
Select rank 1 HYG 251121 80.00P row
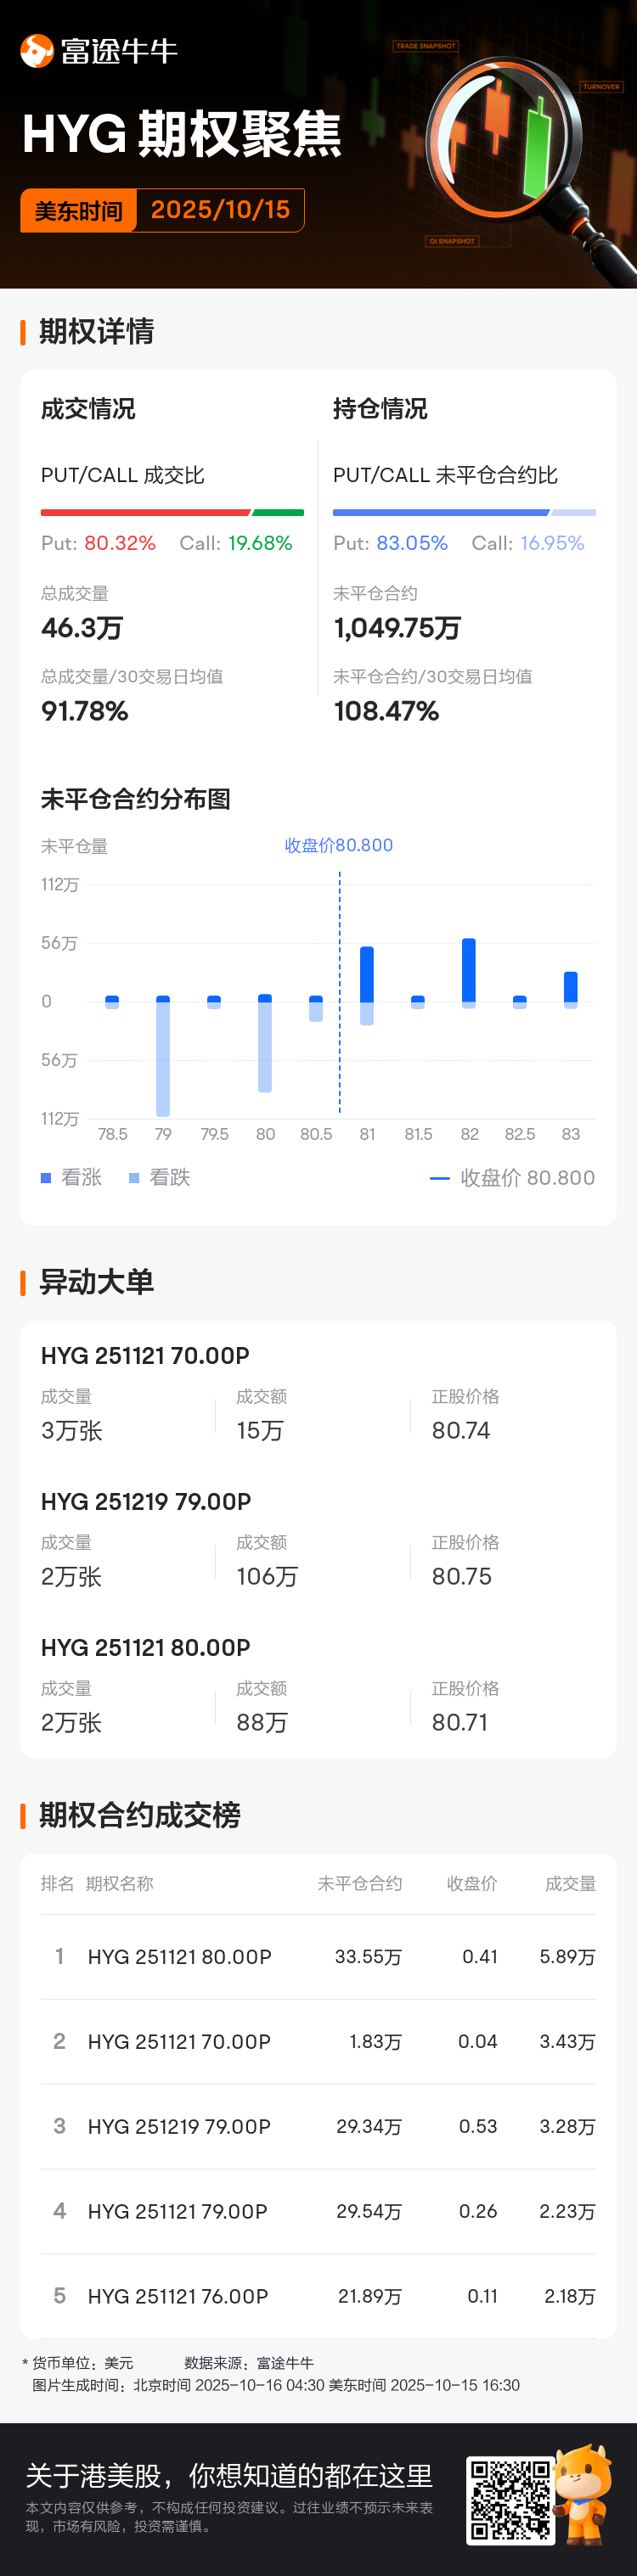(x=318, y=1957)
